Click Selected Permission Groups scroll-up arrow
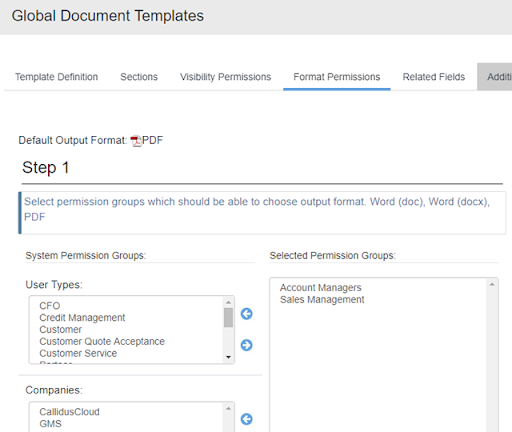512x432 pixels. pyautogui.click(x=492, y=284)
